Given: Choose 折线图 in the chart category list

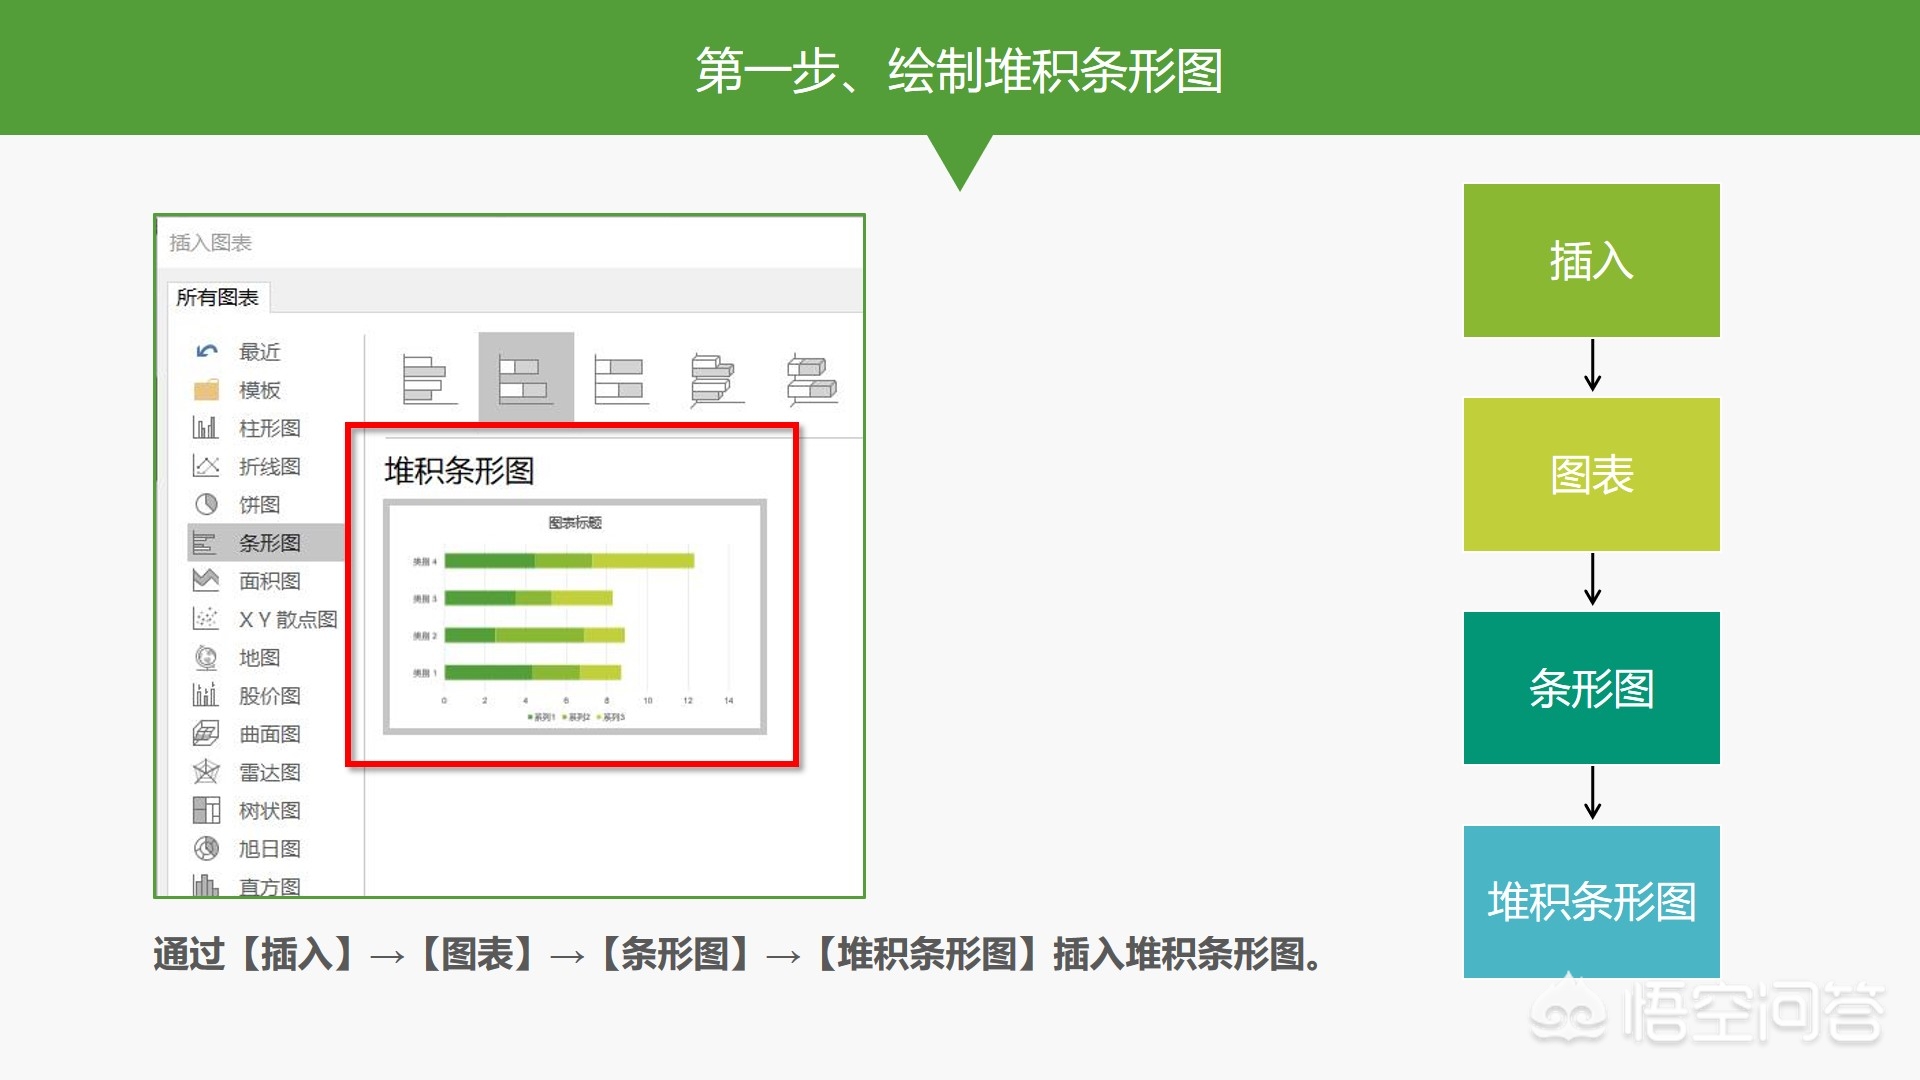Looking at the screenshot, I should 270,466.
